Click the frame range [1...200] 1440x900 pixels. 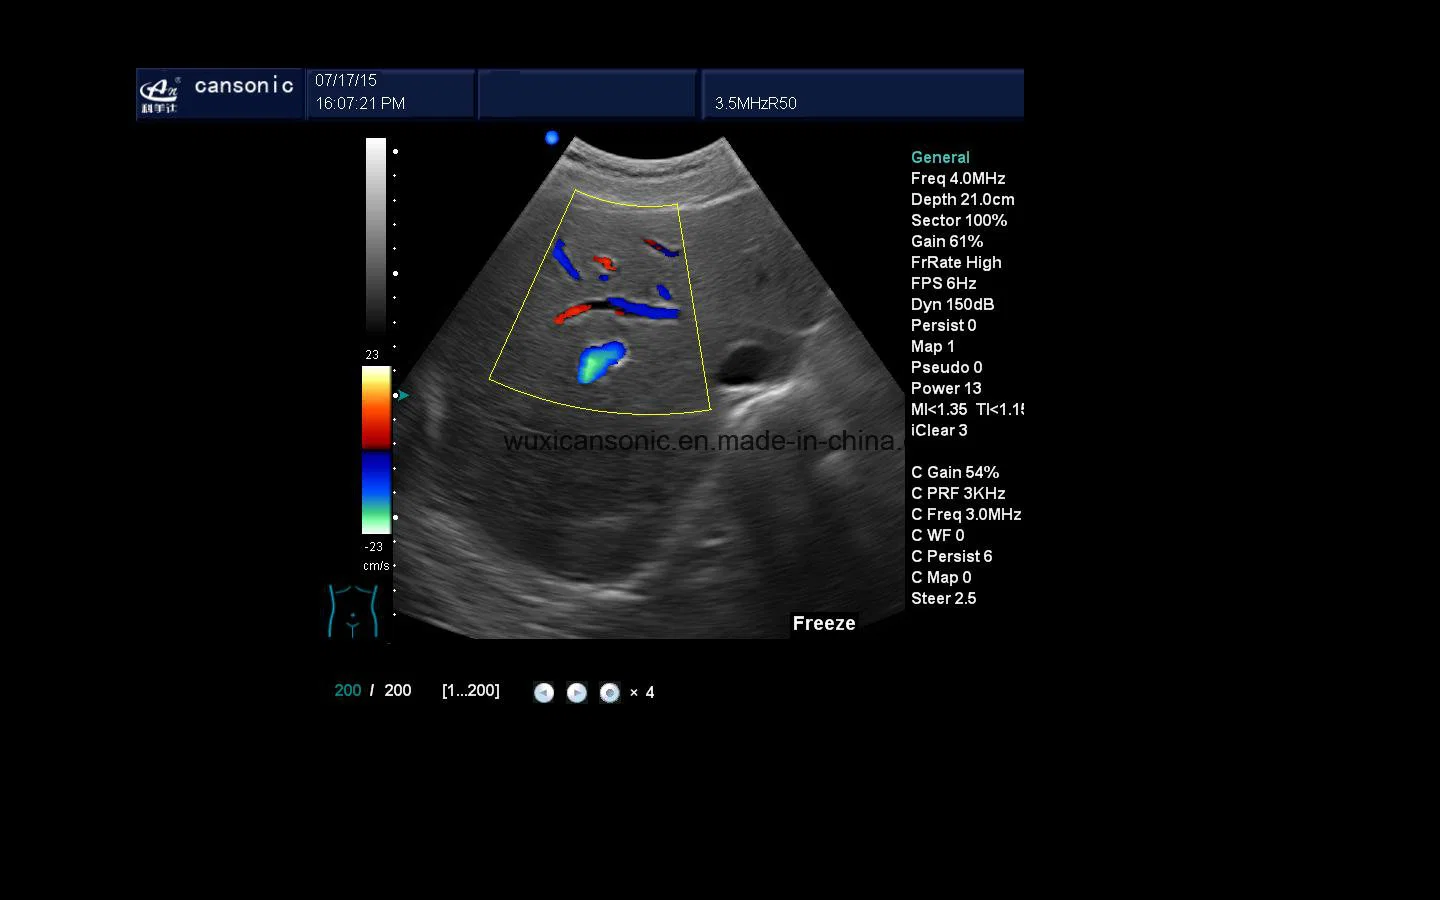471,691
